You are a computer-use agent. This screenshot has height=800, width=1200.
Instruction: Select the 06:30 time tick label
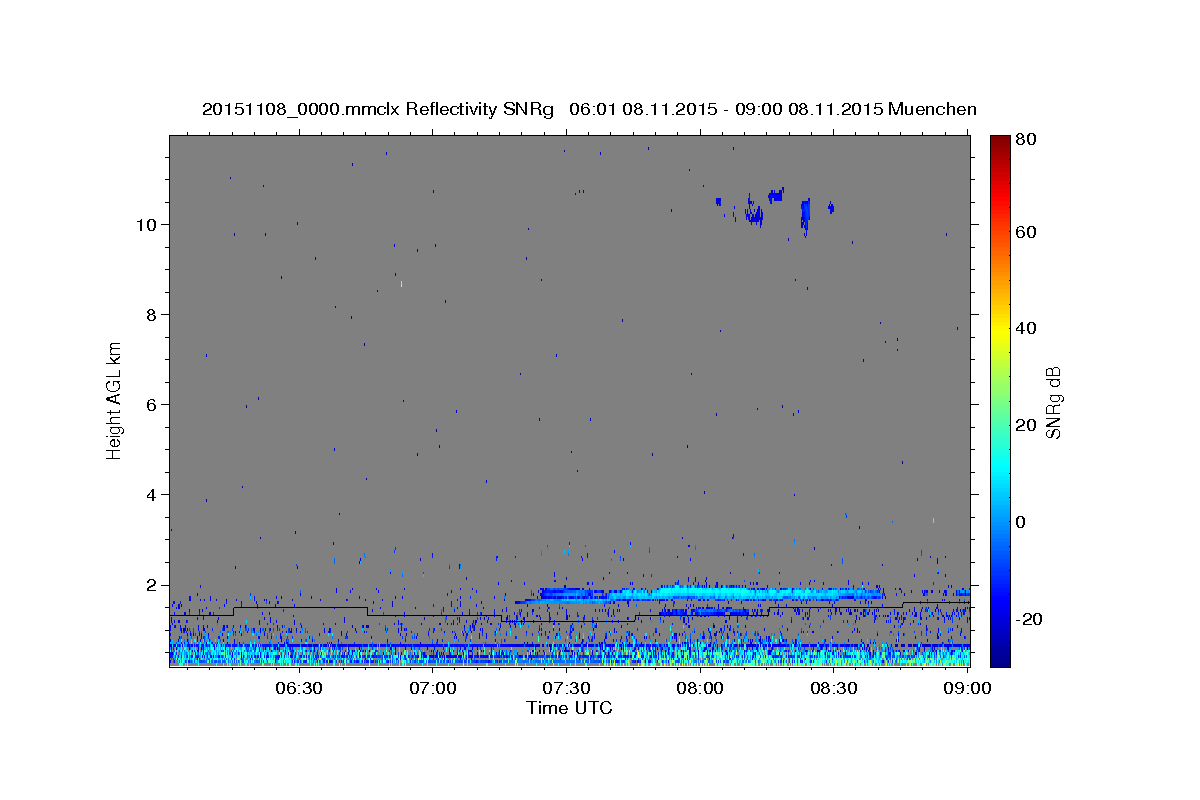(x=299, y=688)
